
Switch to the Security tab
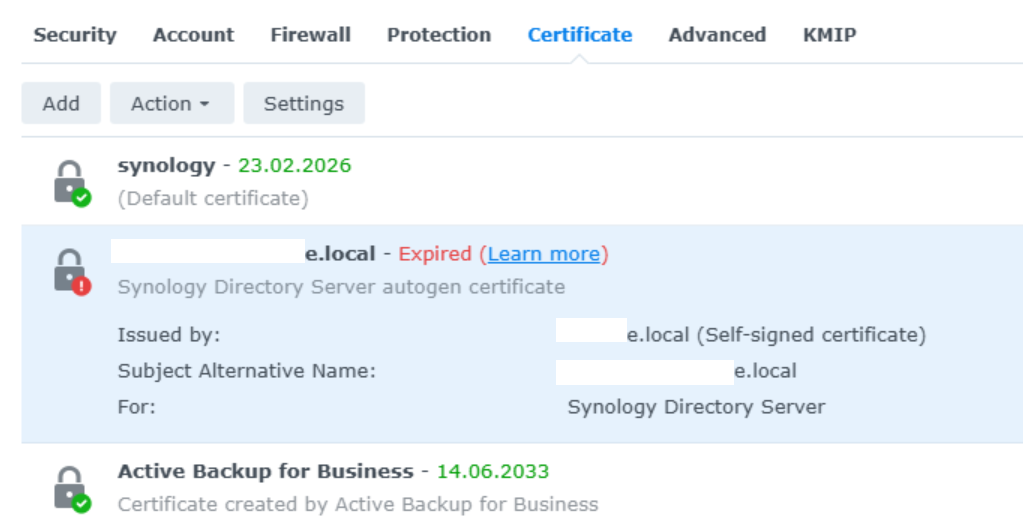point(75,35)
